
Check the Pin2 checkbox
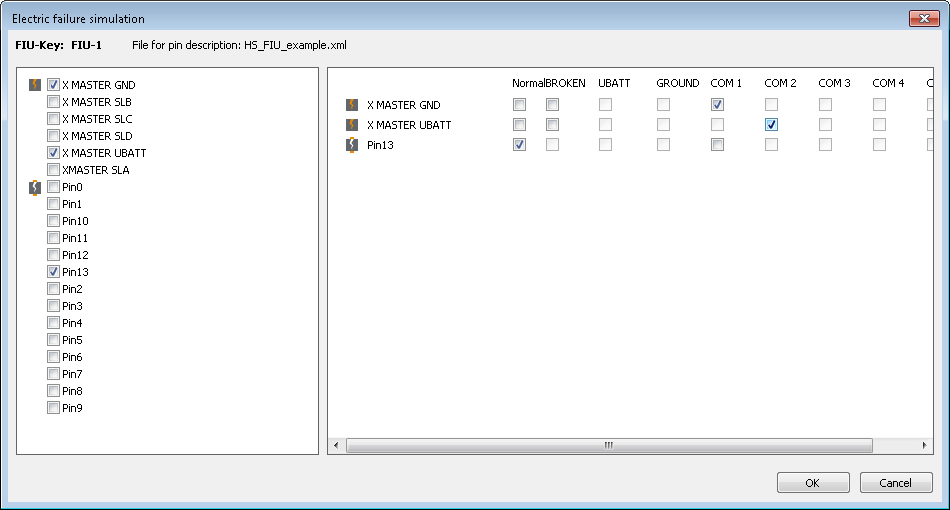[53, 288]
